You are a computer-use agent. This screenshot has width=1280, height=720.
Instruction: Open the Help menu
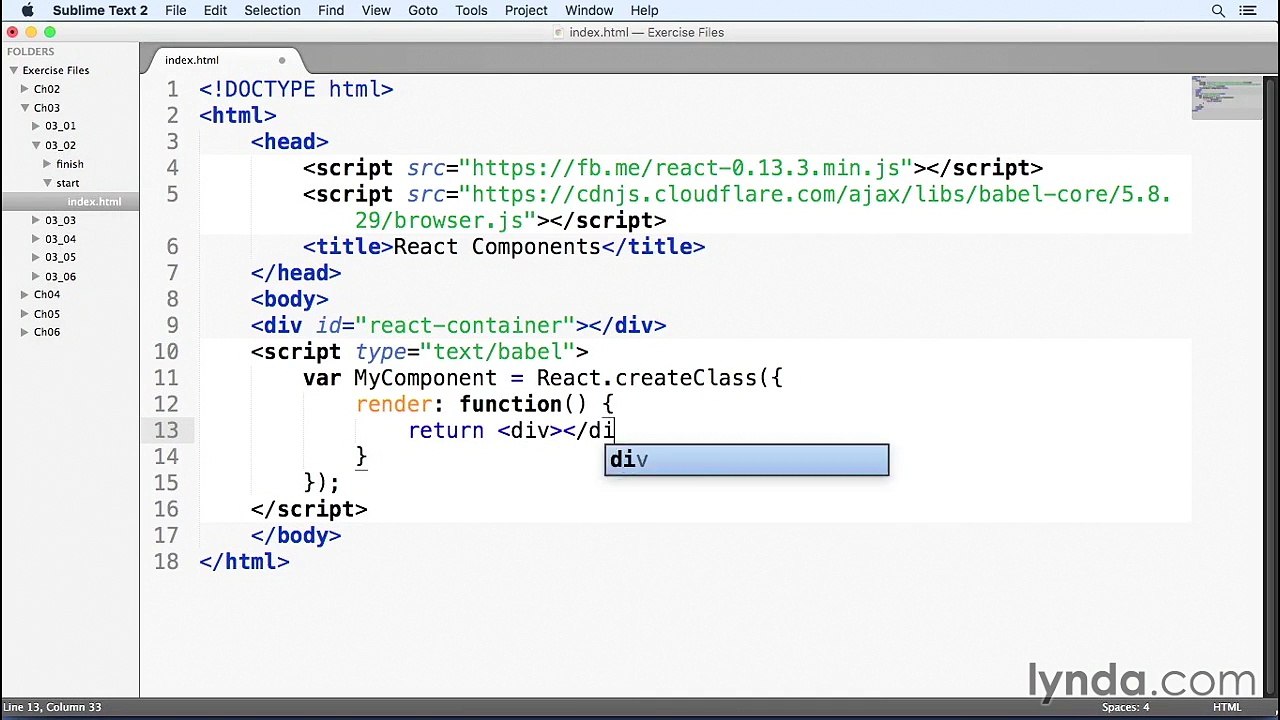point(644,10)
